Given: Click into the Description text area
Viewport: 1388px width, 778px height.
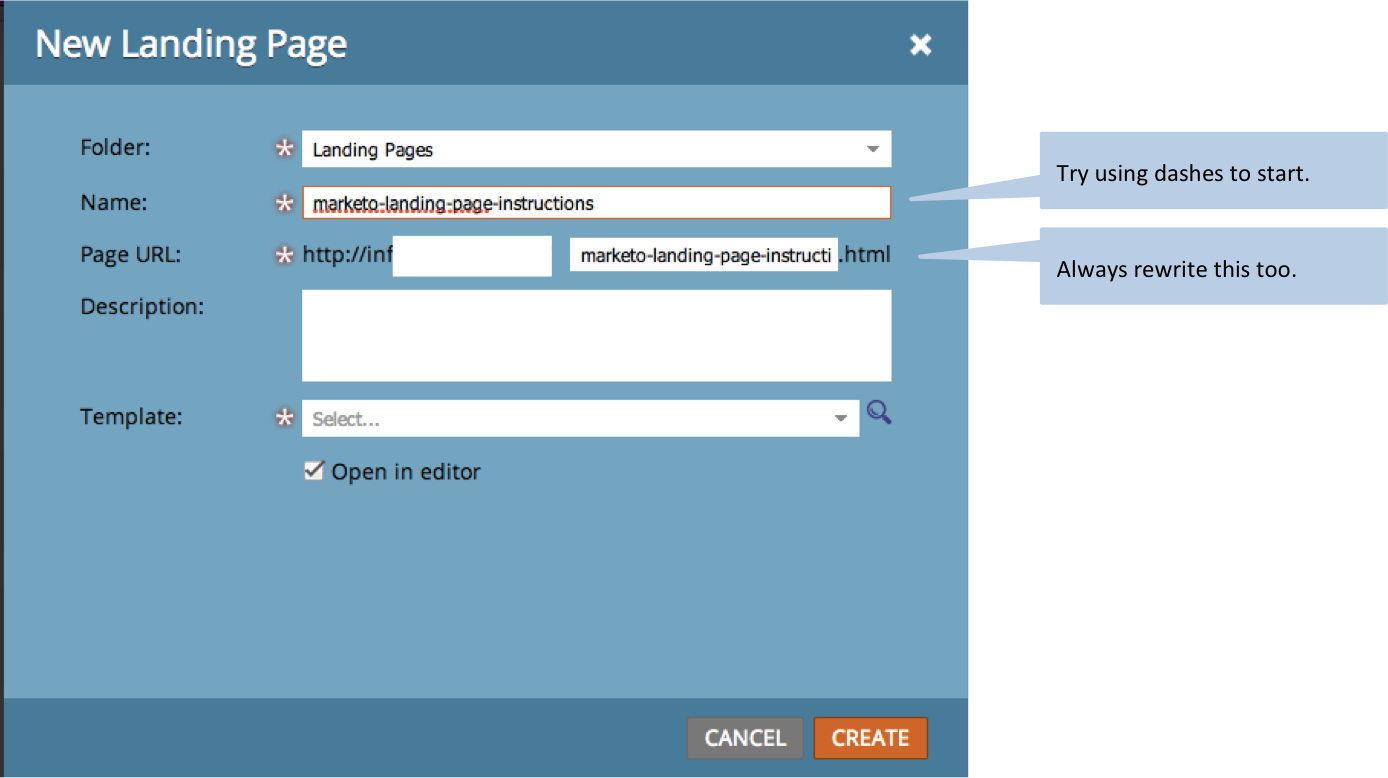Looking at the screenshot, I should pos(596,335).
